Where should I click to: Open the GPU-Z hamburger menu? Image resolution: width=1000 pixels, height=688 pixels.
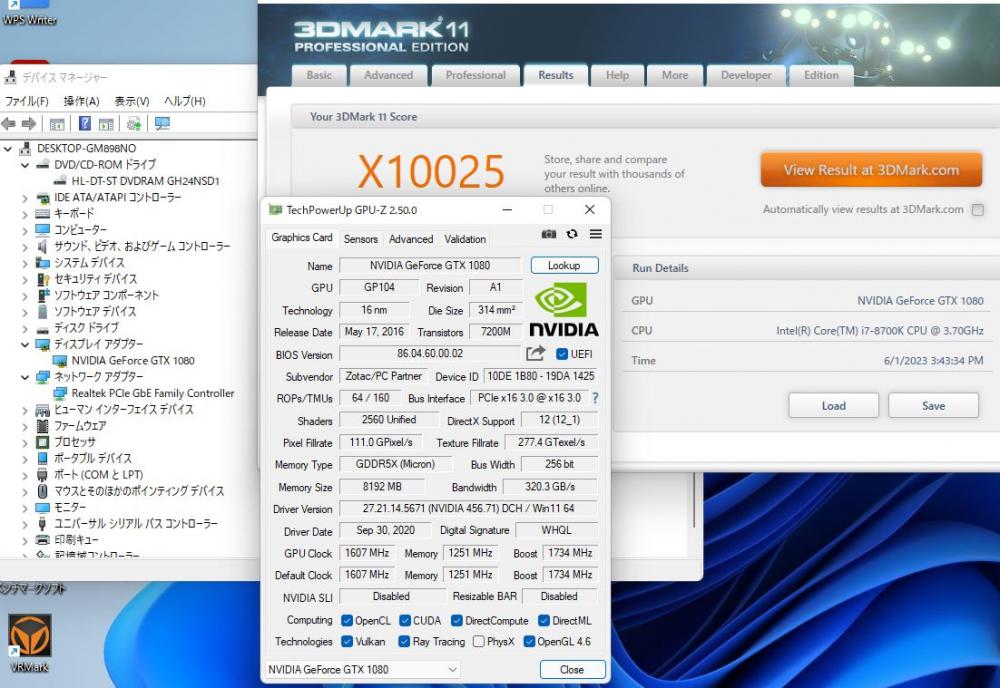[x=596, y=234]
